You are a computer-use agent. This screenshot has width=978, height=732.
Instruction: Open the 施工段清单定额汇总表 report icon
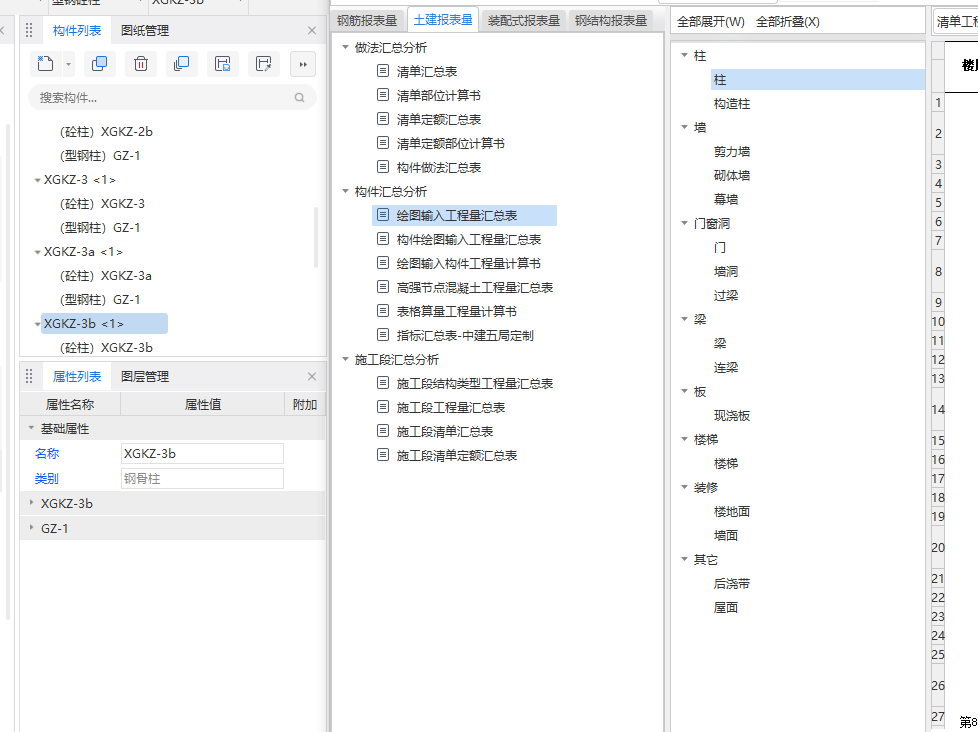[383, 455]
